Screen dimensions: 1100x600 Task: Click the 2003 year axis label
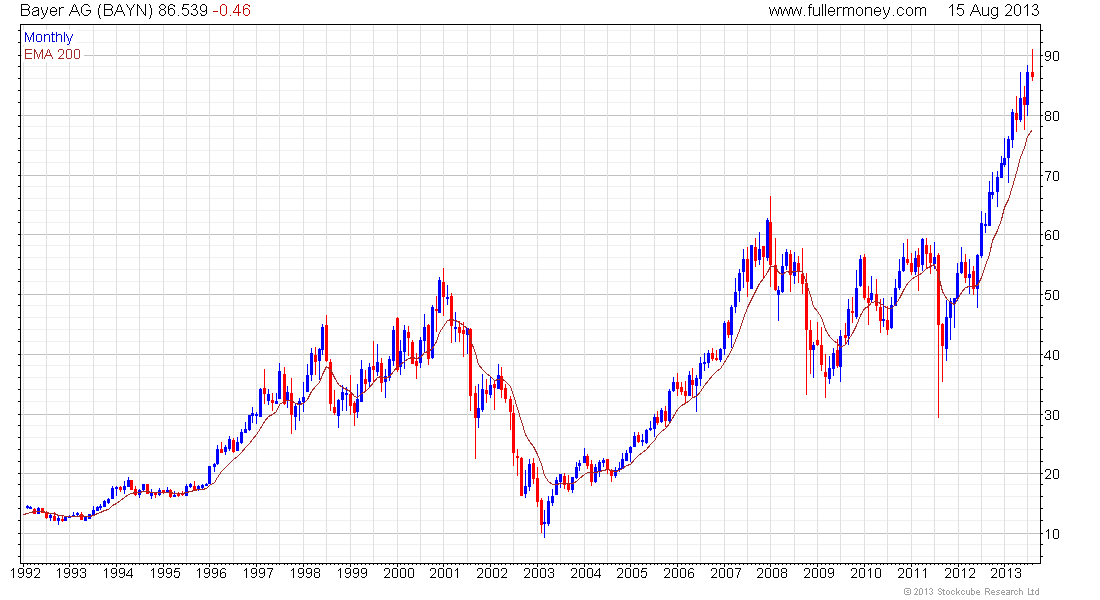(539, 573)
